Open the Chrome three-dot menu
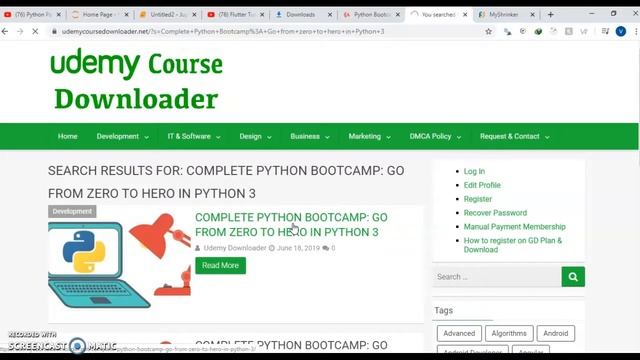Viewport: 640px width, 360px height. coord(636,31)
